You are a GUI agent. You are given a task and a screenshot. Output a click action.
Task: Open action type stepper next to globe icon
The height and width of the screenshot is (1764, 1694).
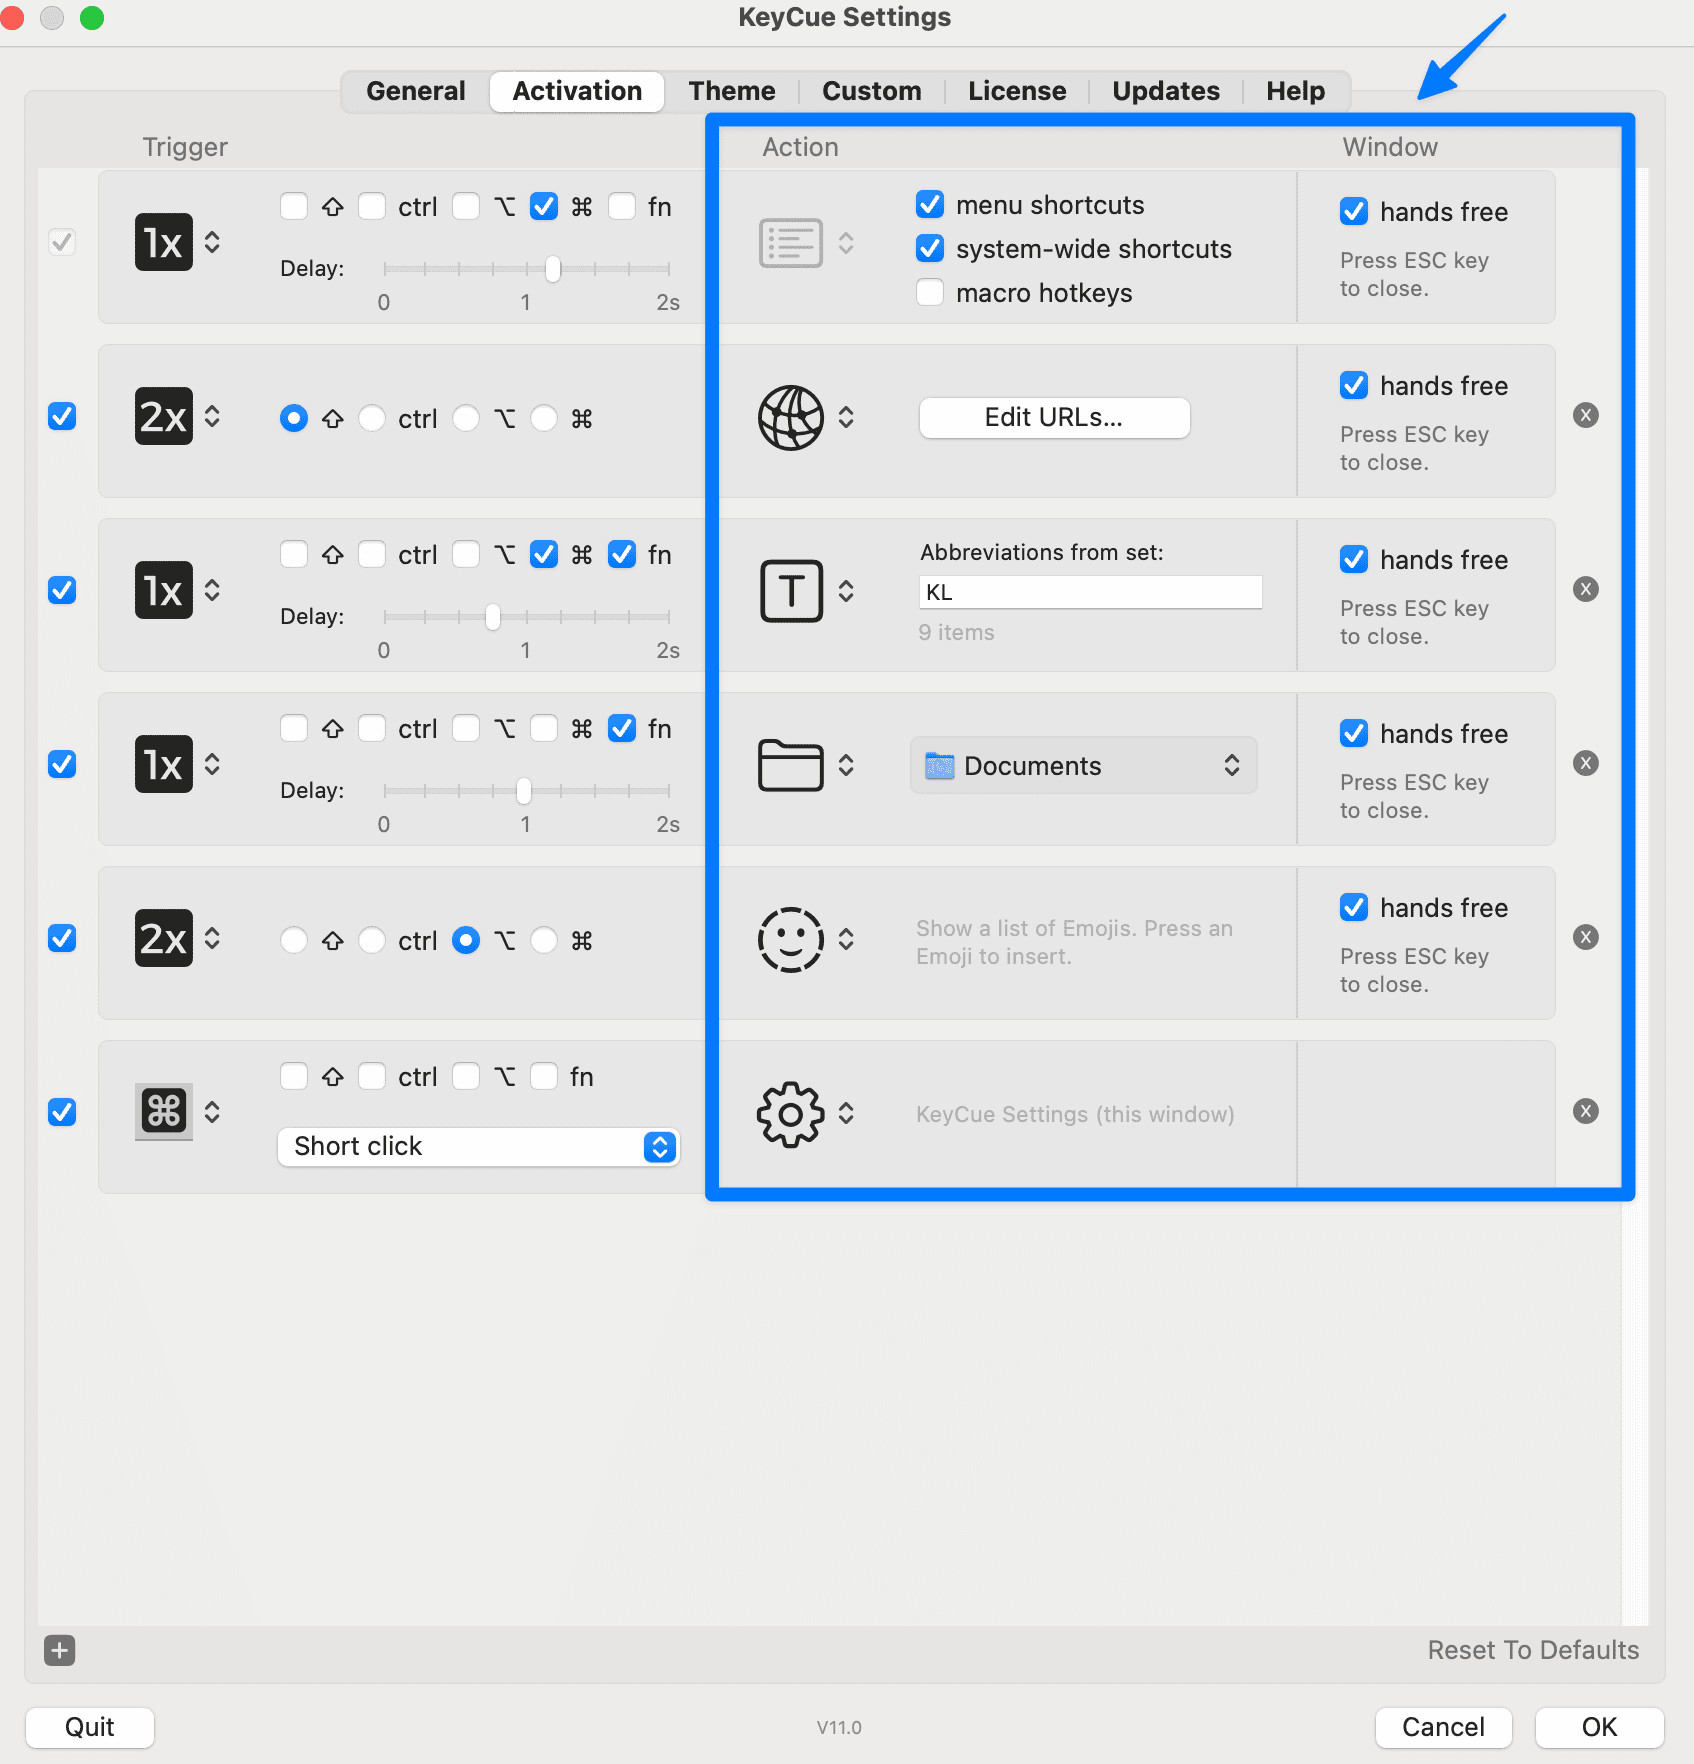click(x=846, y=417)
